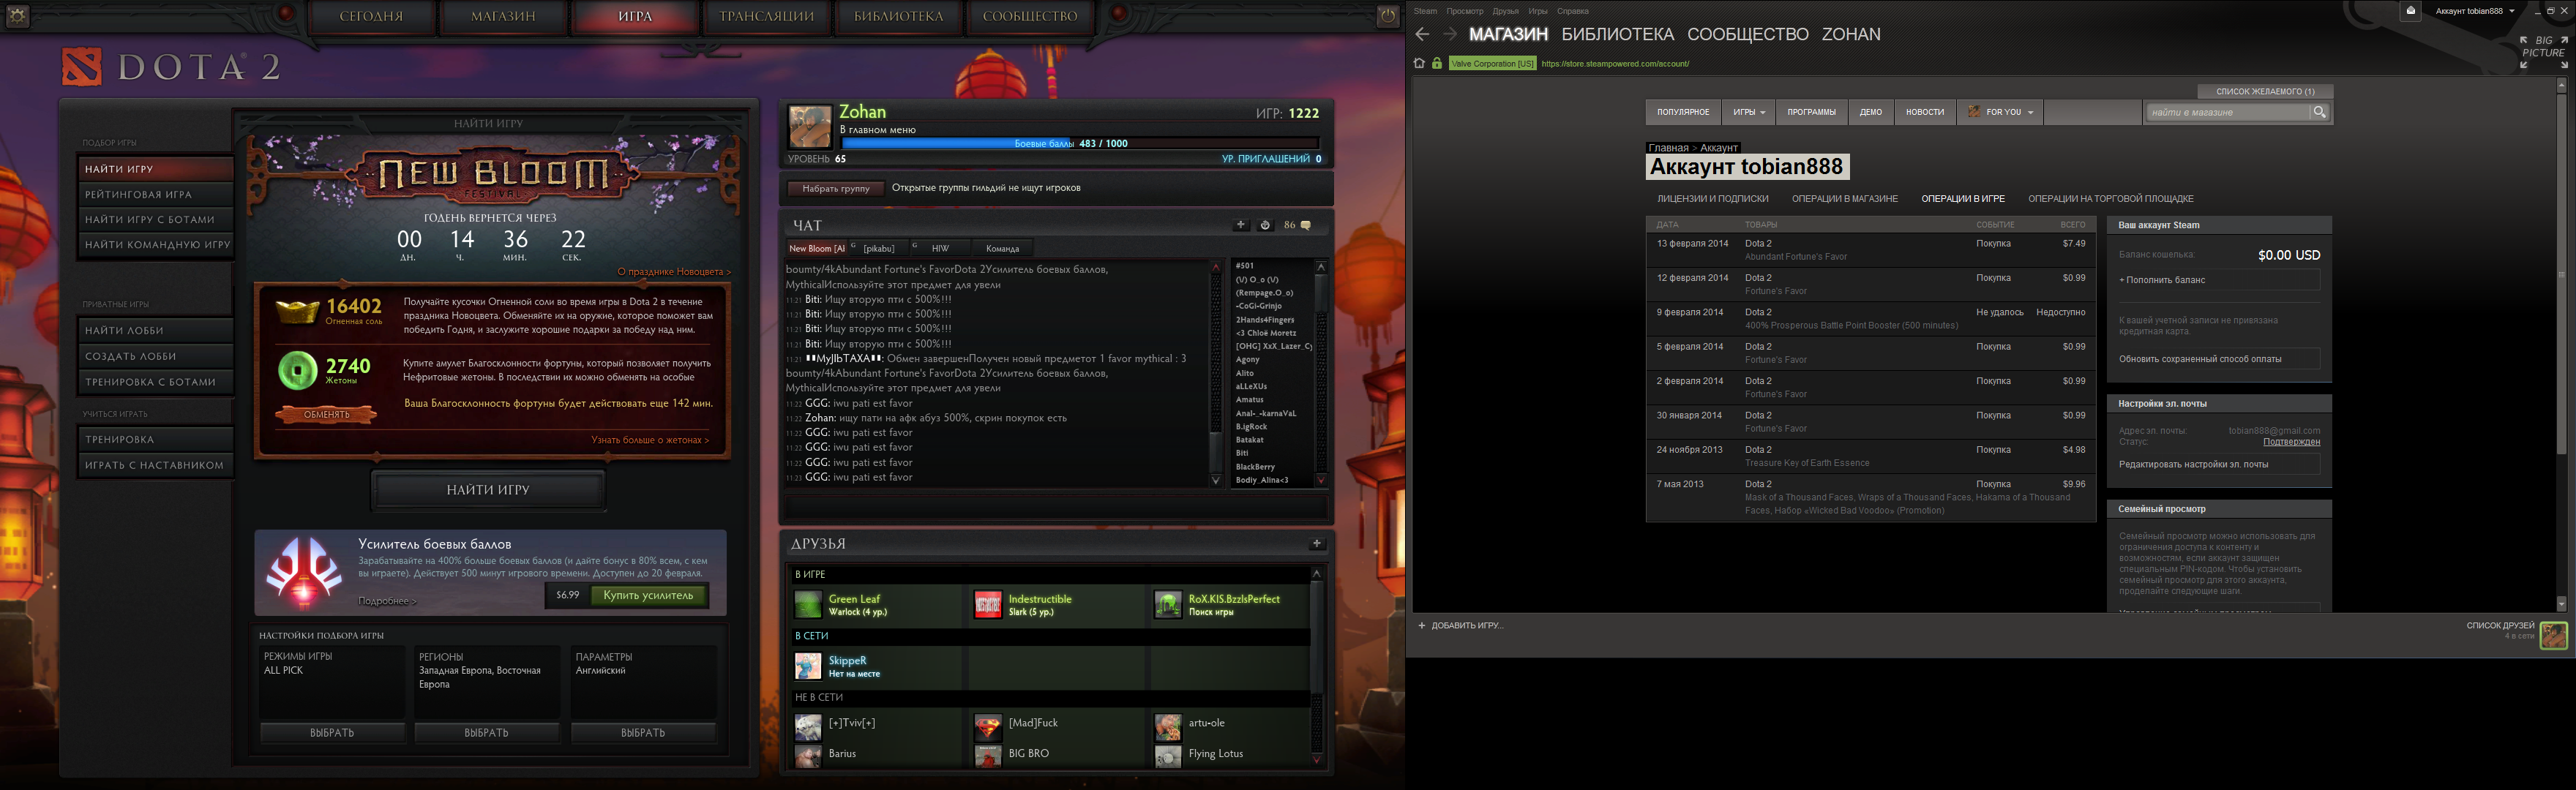Add a chat channel with plus icon
Viewport: 2576px width, 790px height.
pos(1241,225)
